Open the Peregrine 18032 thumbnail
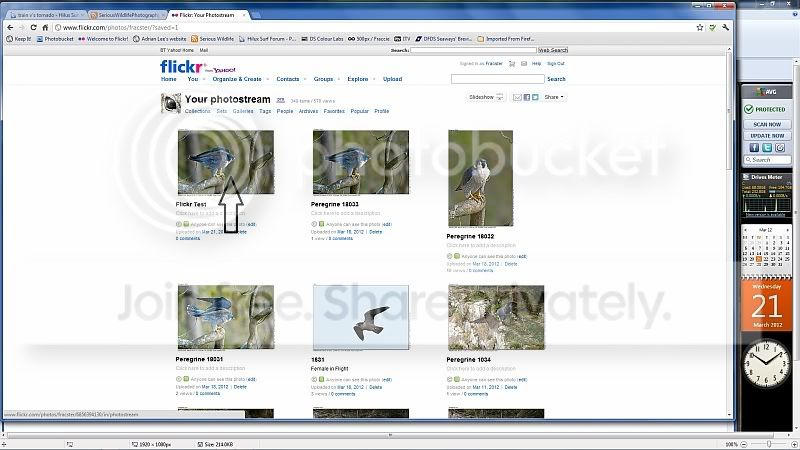800x450 pixels. (x=481, y=178)
